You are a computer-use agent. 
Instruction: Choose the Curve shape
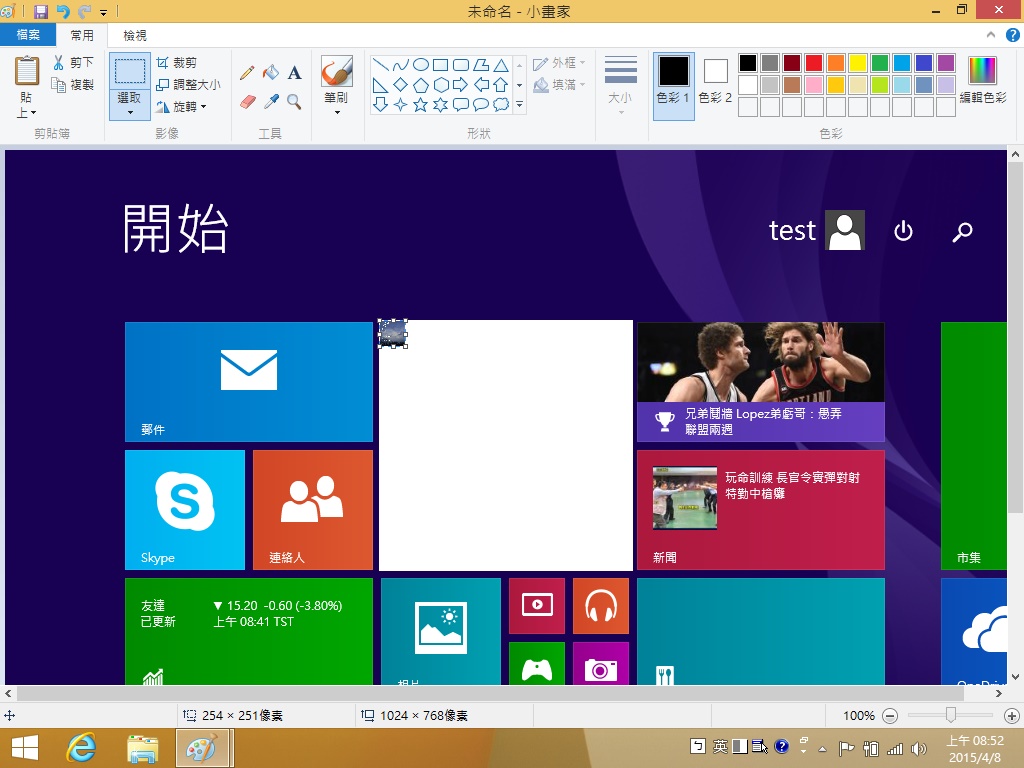click(x=400, y=65)
